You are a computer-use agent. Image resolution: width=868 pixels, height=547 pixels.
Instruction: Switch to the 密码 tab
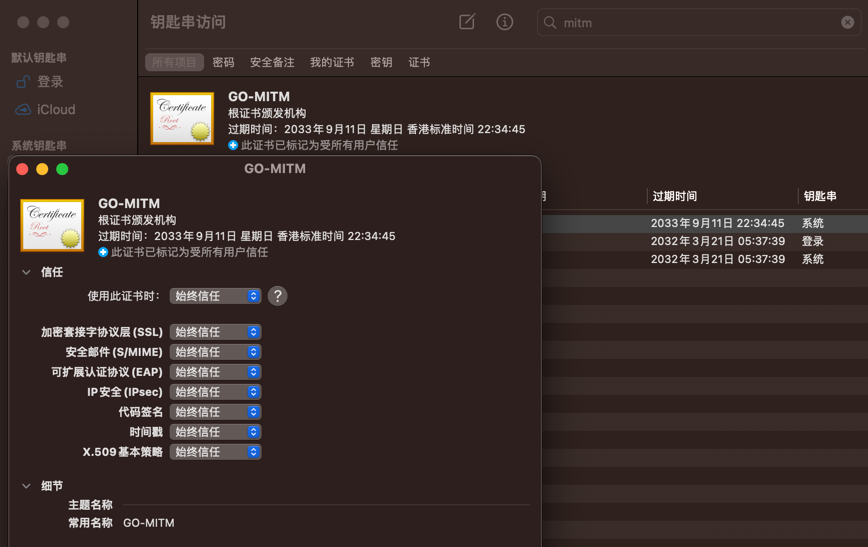coord(223,62)
